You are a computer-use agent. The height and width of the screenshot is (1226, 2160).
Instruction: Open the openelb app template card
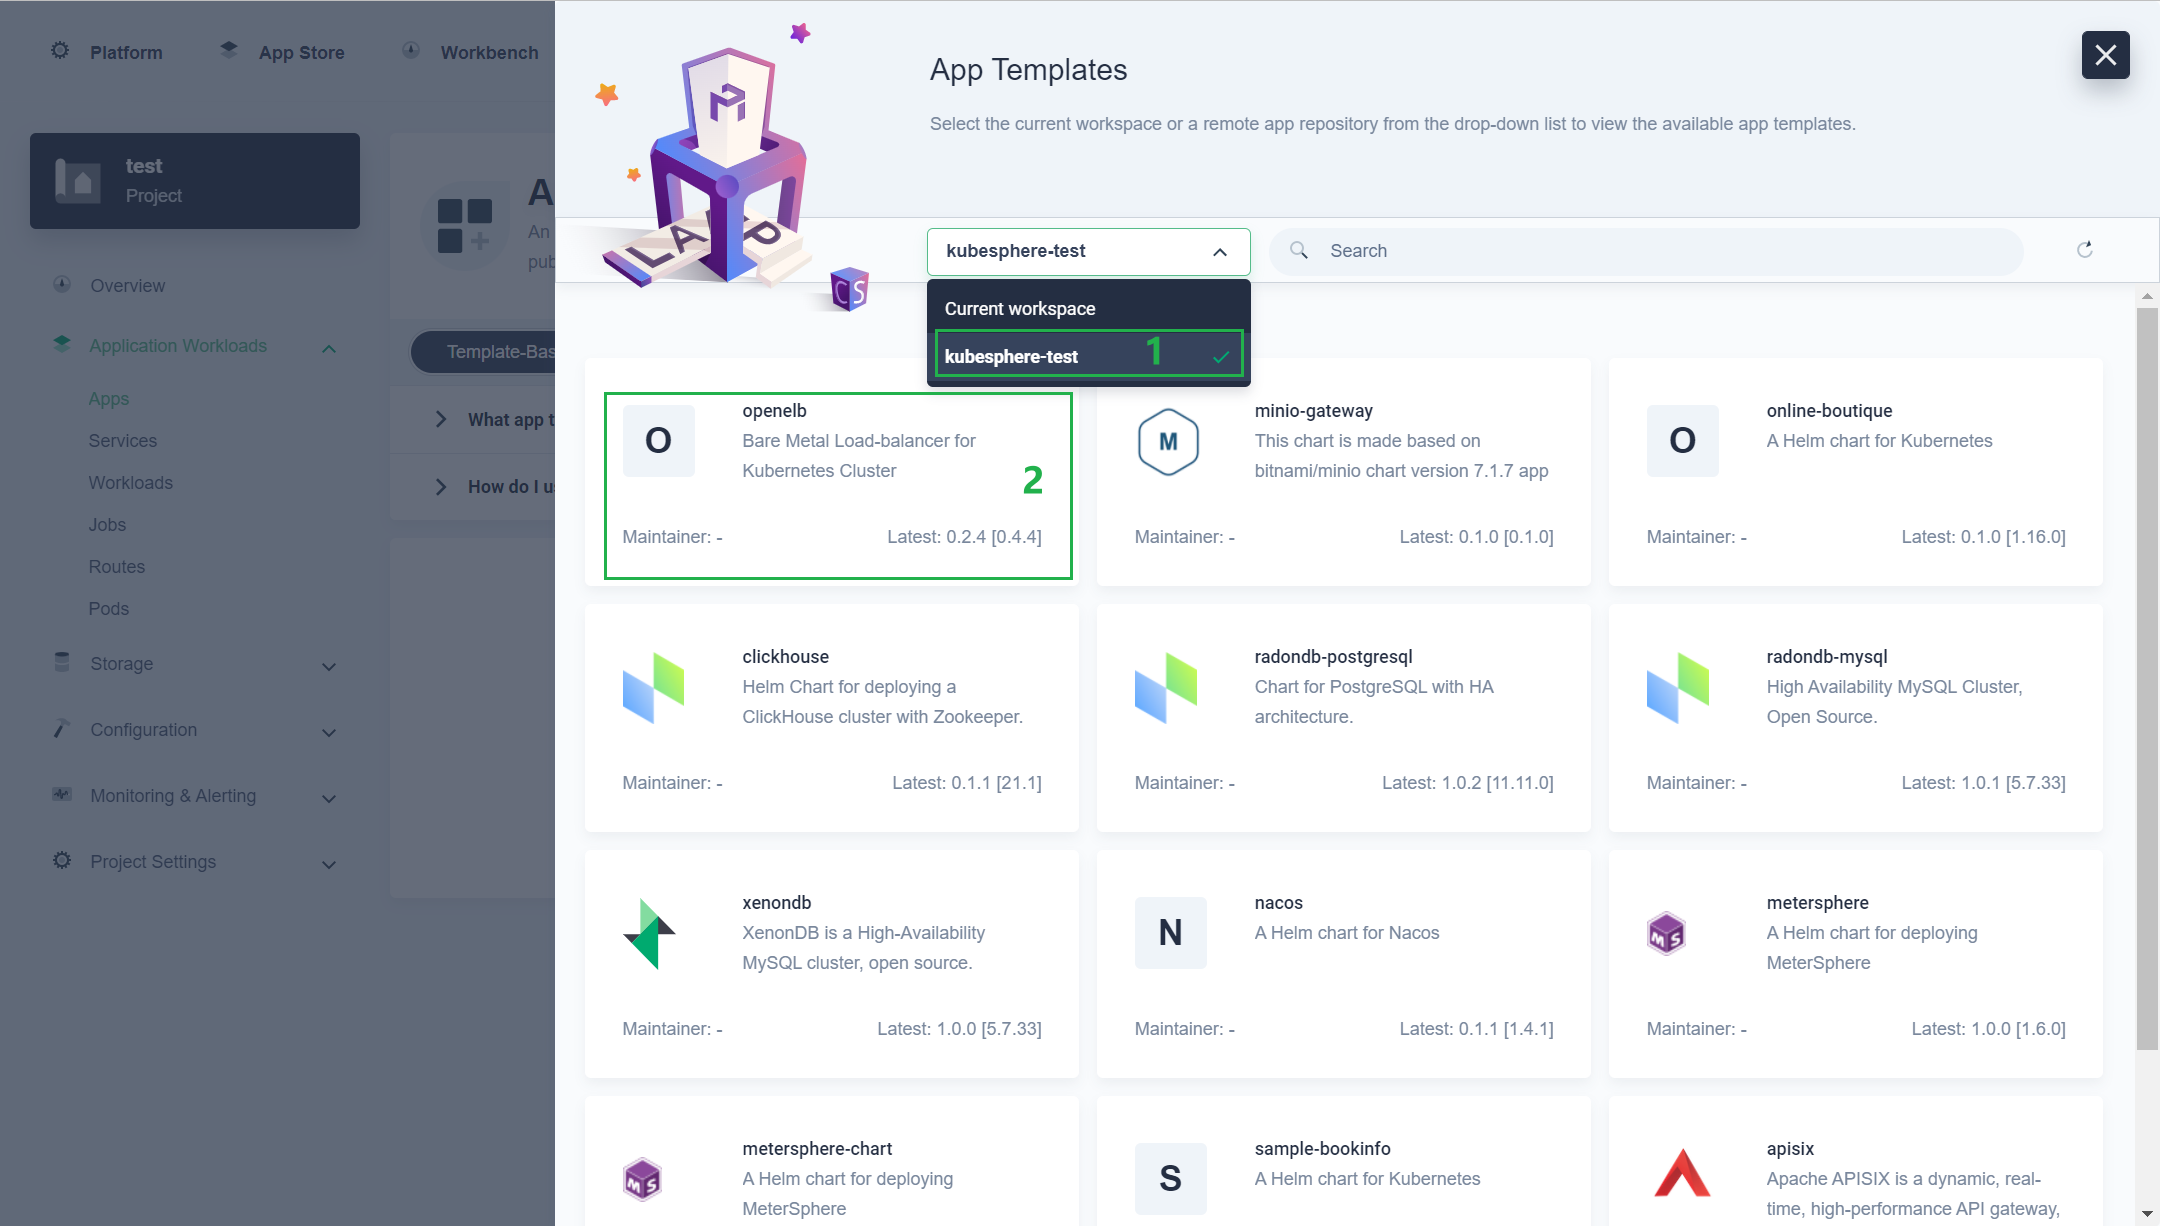pos(832,472)
